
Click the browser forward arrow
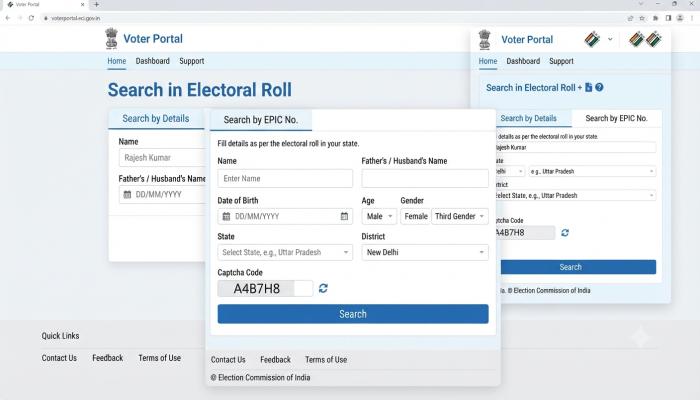[x=20, y=18]
